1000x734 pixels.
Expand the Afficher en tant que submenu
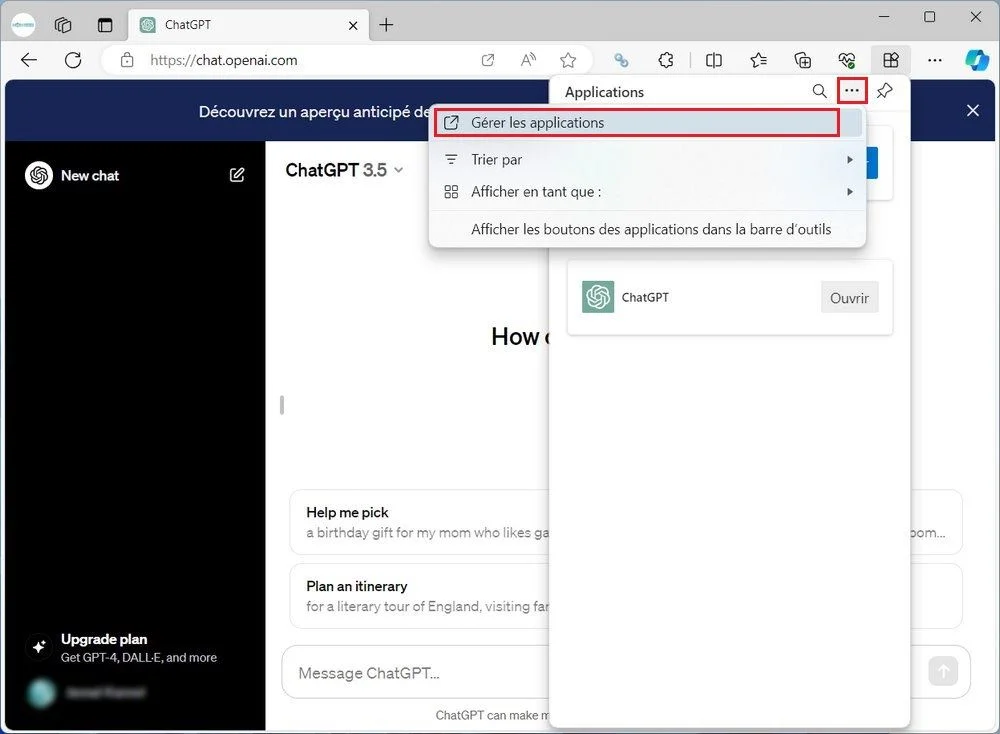coord(647,191)
